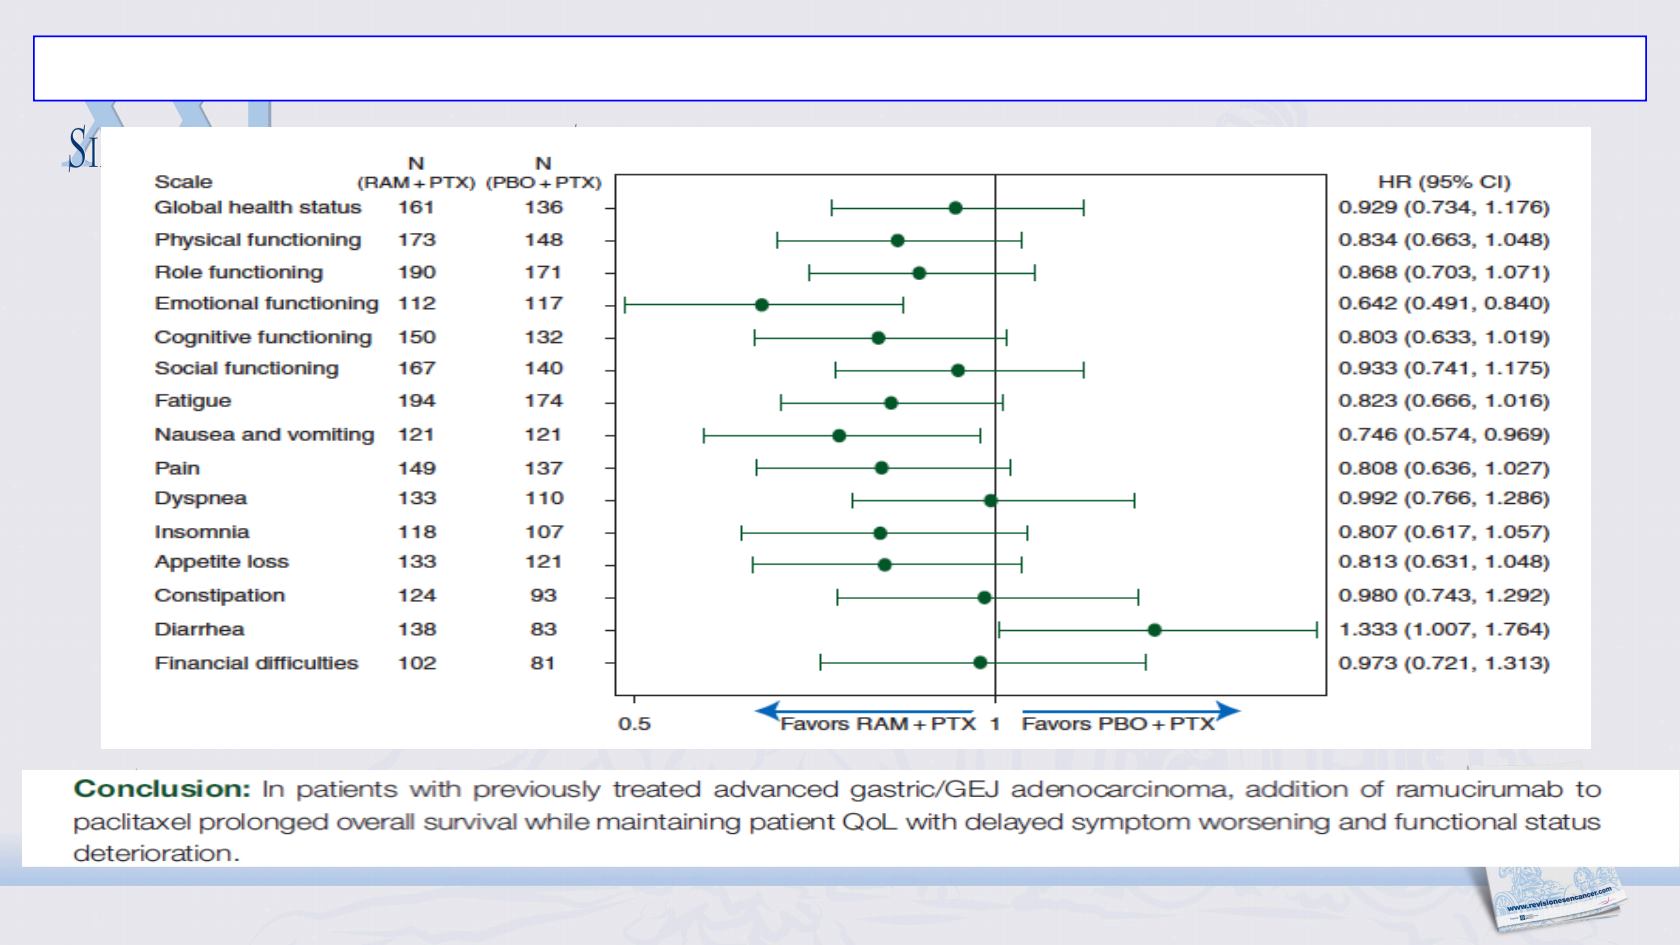Click N value '83' for Diarrhea

tap(543, 629)
